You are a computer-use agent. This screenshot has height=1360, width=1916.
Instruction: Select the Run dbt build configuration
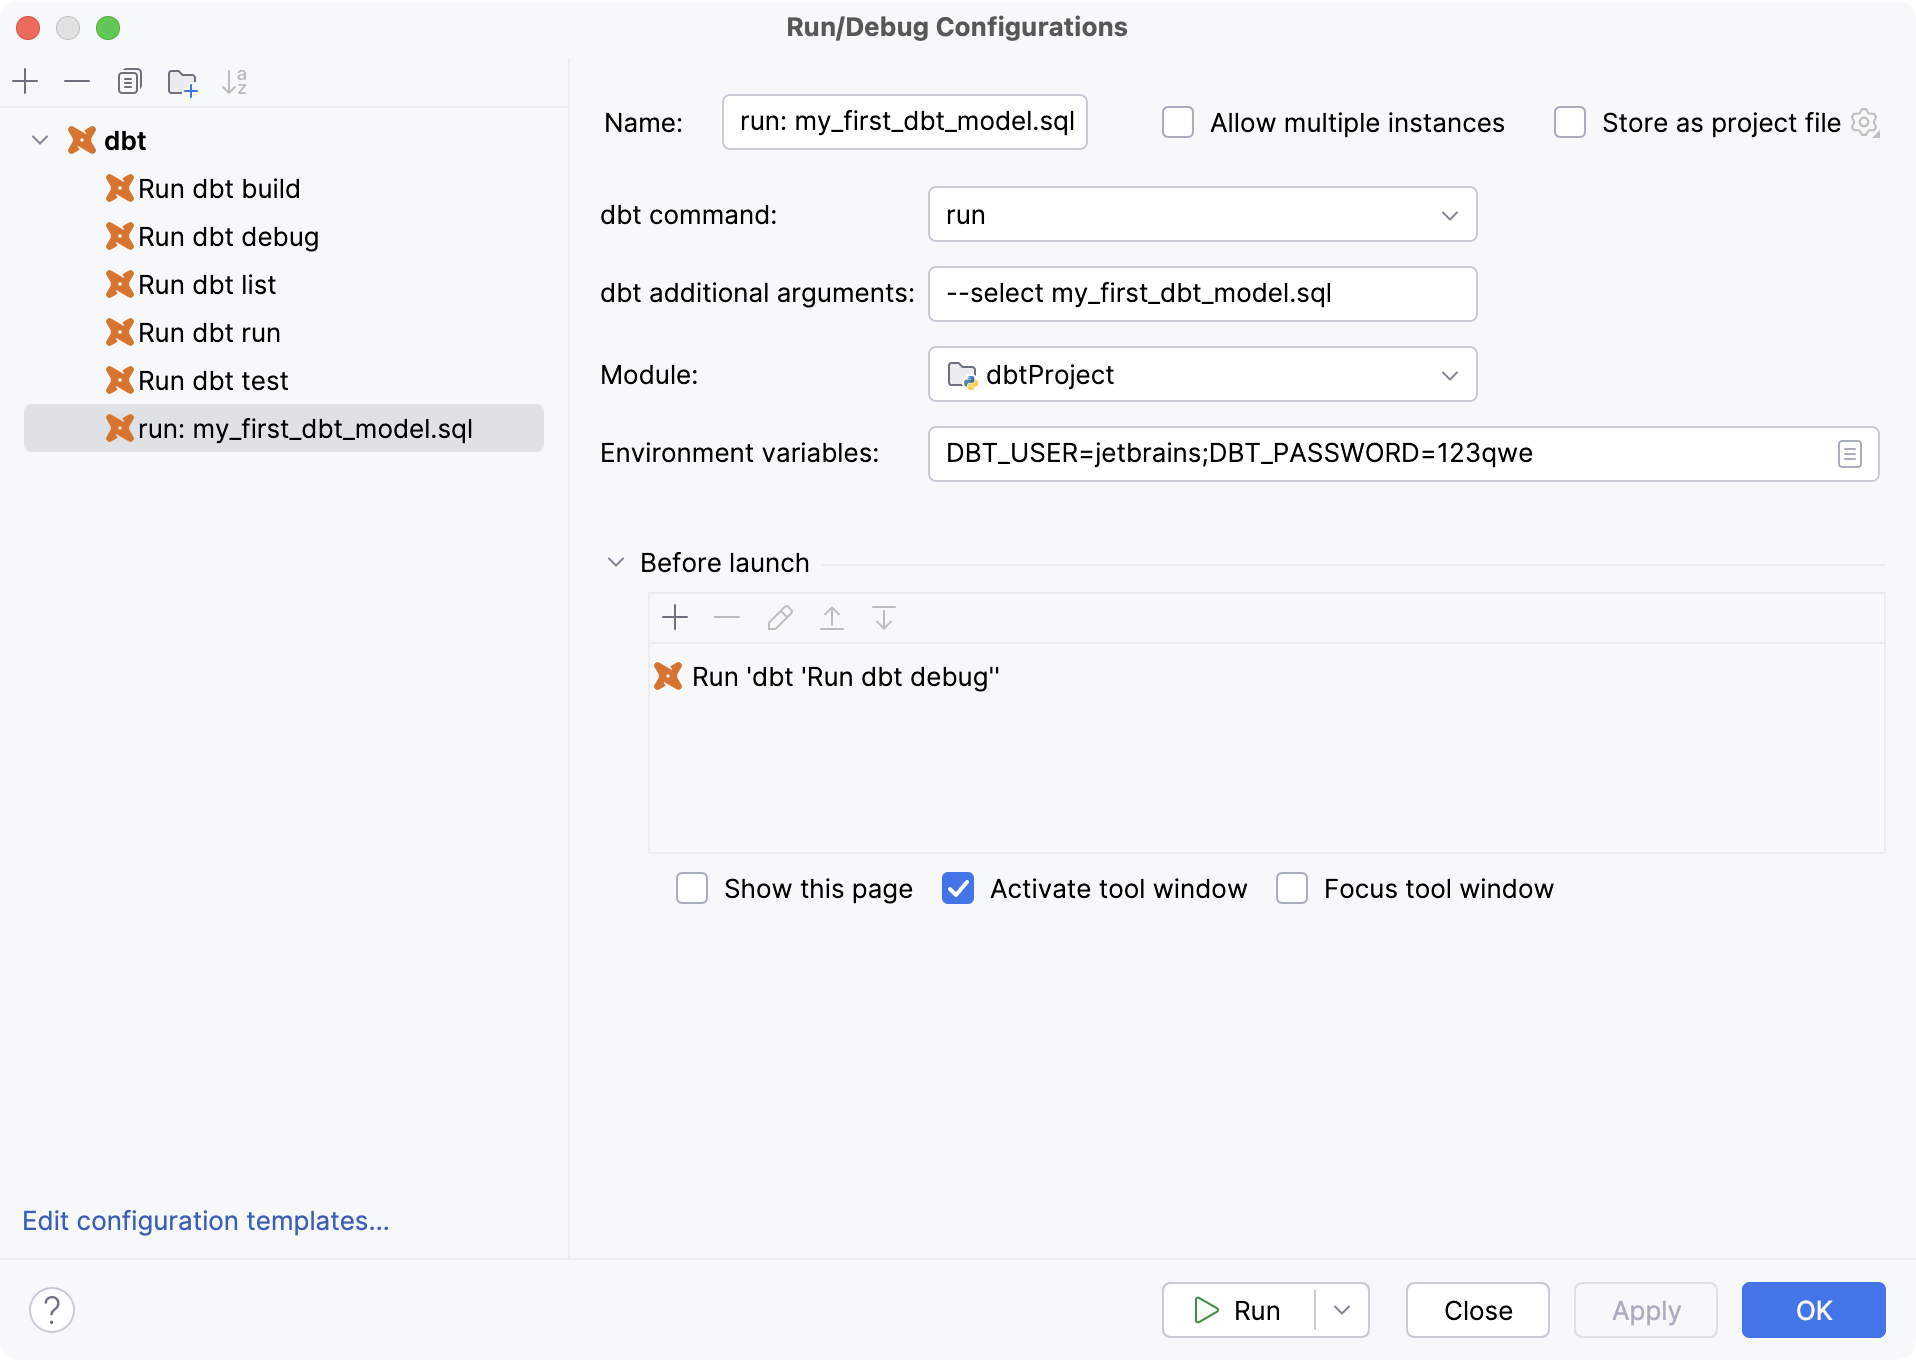[219, 188]
